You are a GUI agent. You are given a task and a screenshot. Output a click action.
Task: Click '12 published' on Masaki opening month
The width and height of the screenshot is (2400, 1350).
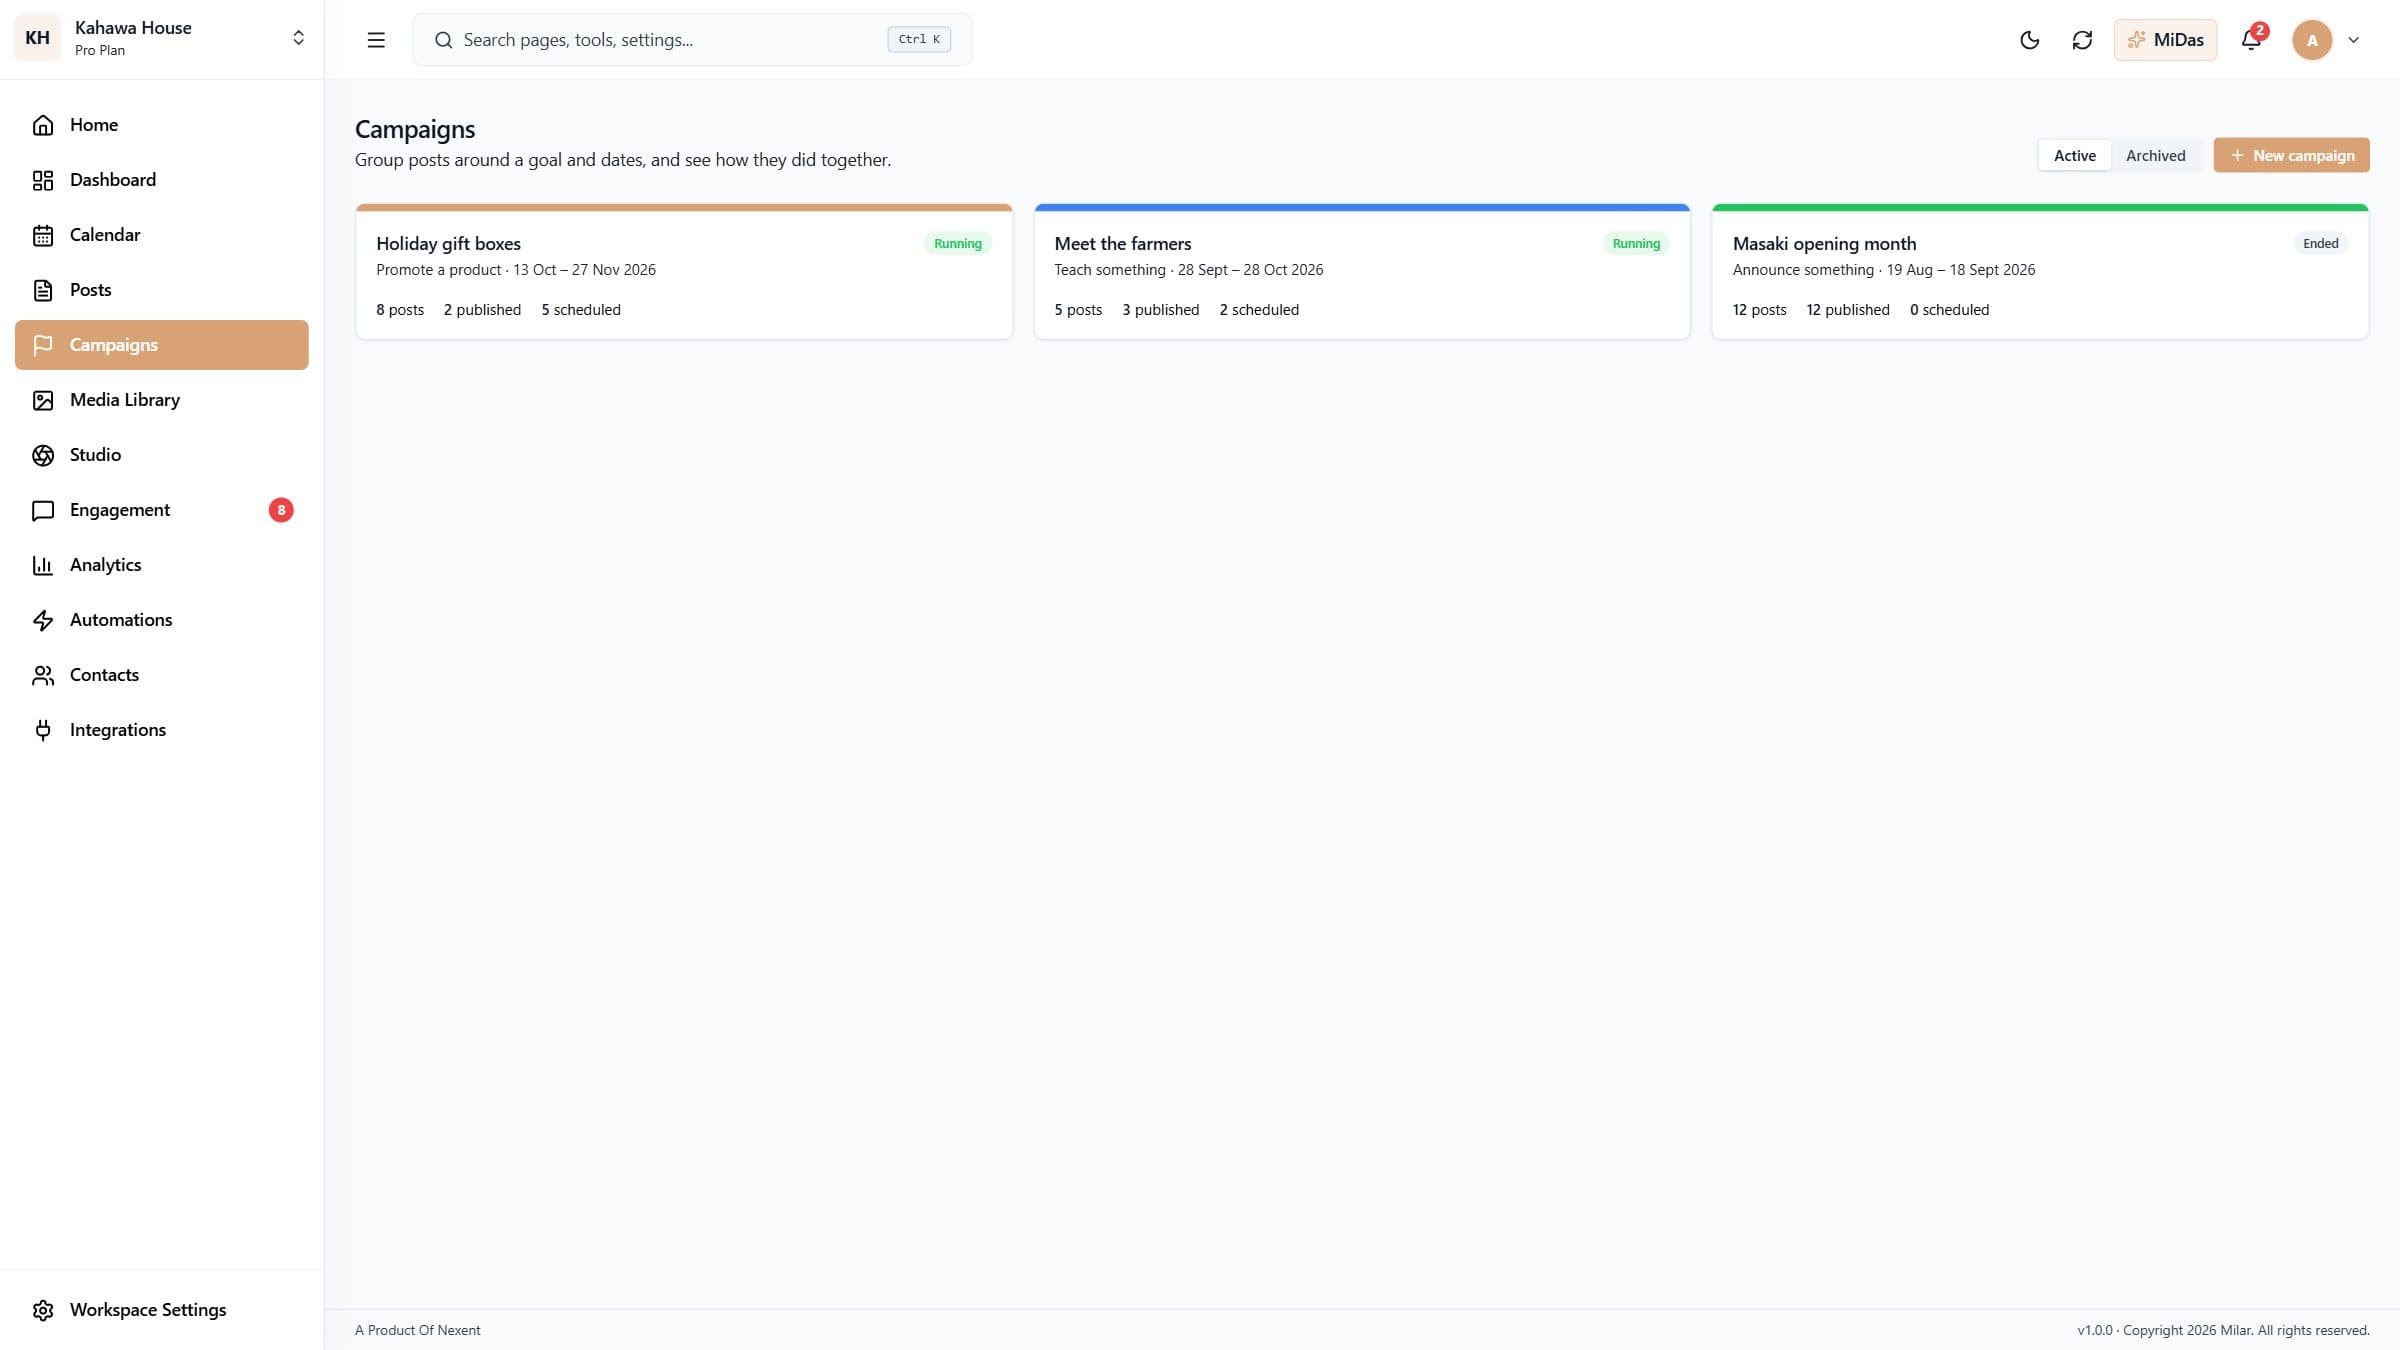coord(1848,310)
